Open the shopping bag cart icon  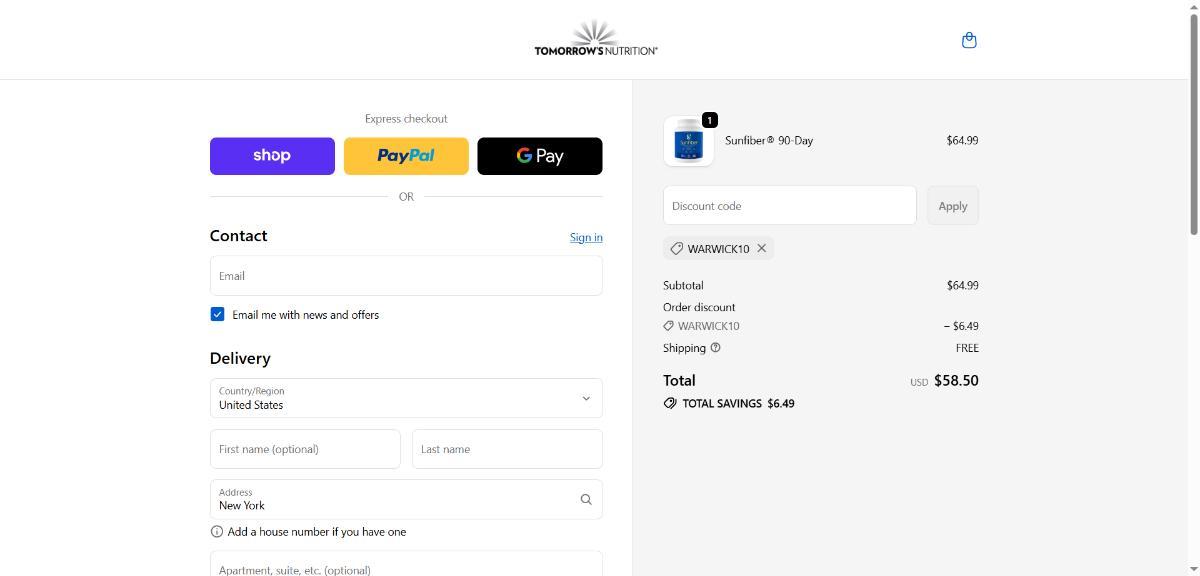pyautogui.click(x=968, y=40)
